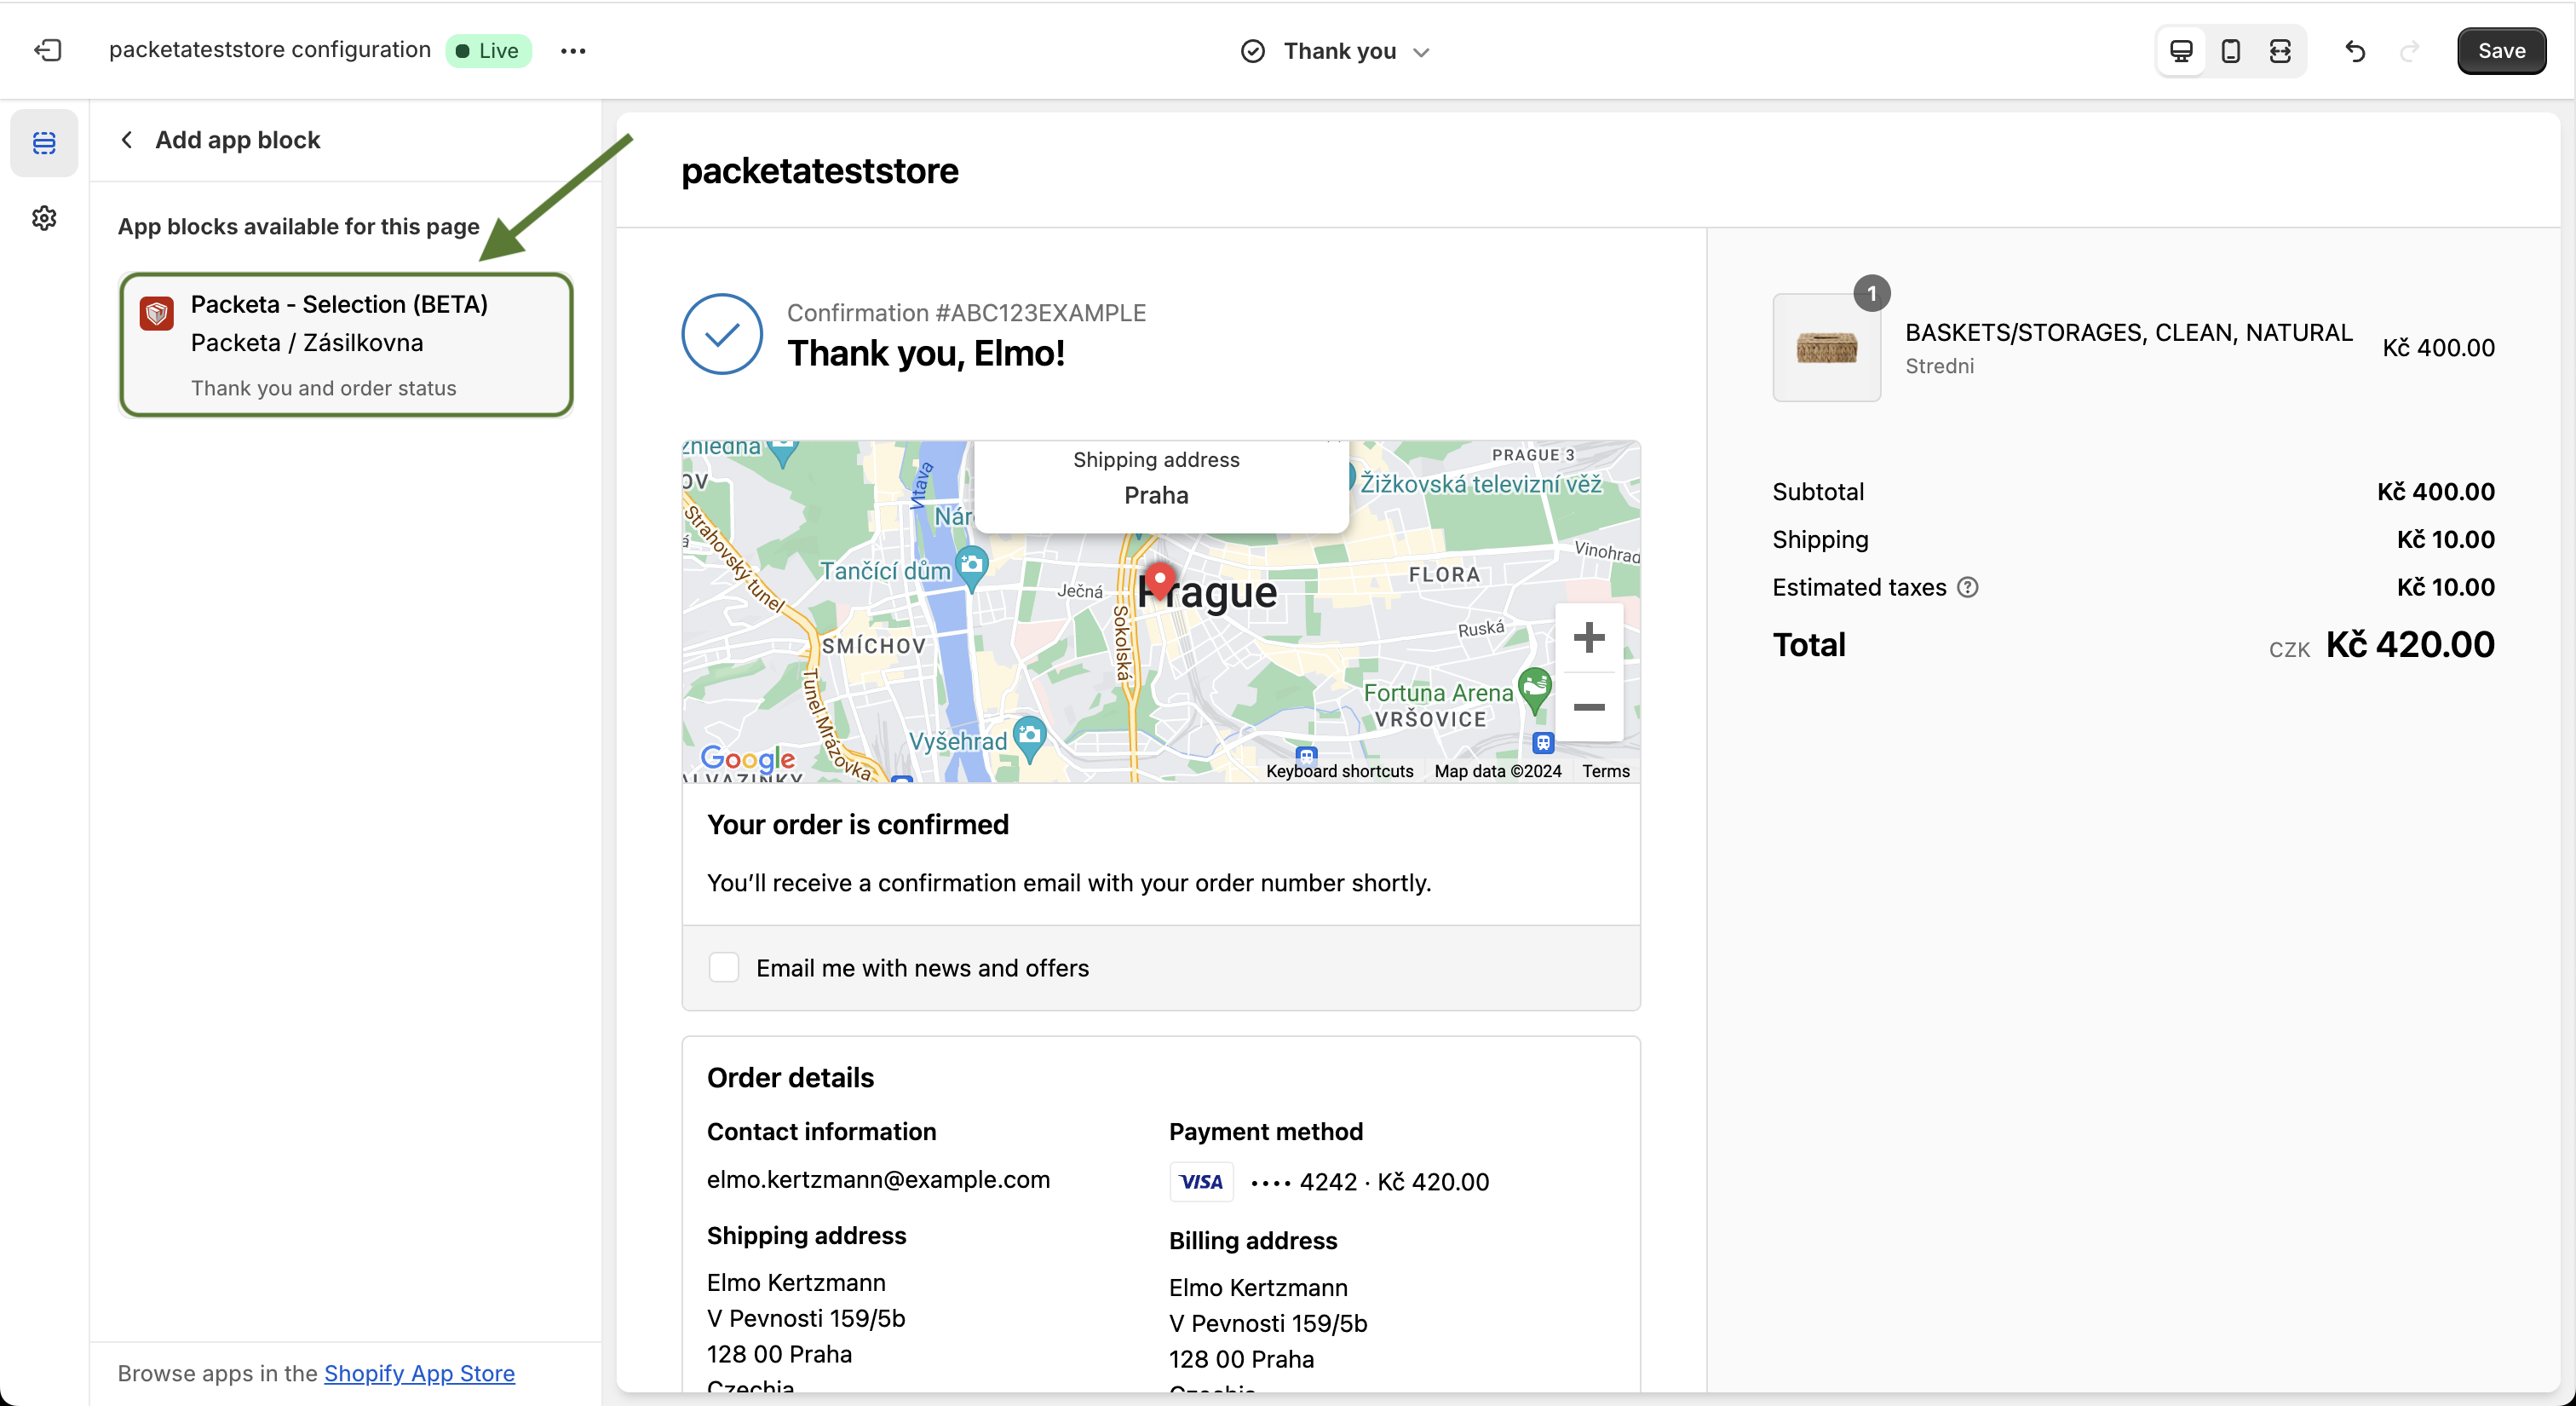
Task: Click the redo arrow icon
Action: pyautogui.click(x=2410, y=51)
